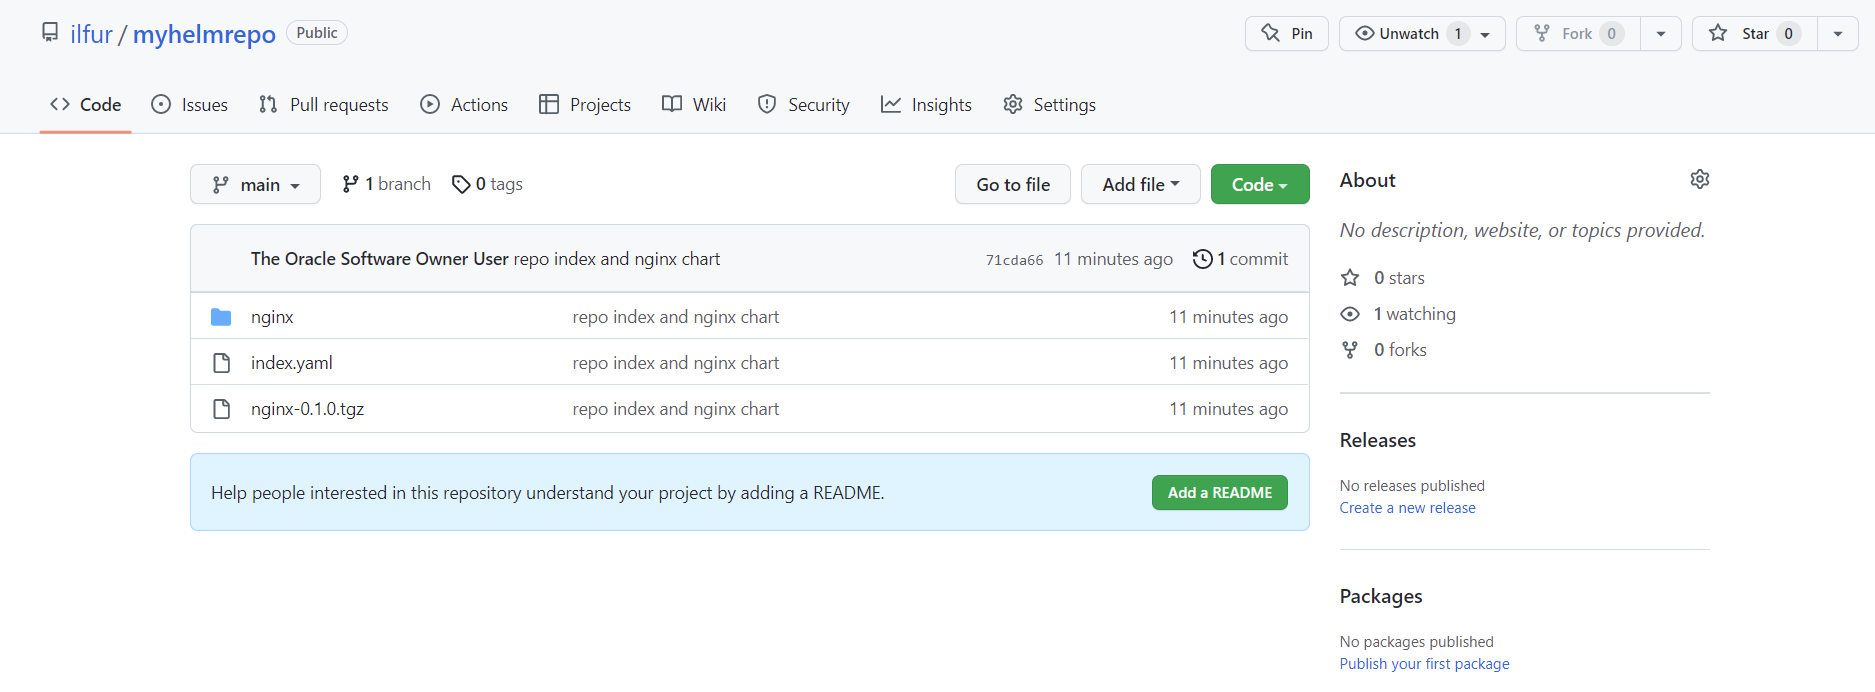This screenshot has width=1875, height=692.
Task: Open the myhelmrepo repository link
Action: click(x=204, y=34)
